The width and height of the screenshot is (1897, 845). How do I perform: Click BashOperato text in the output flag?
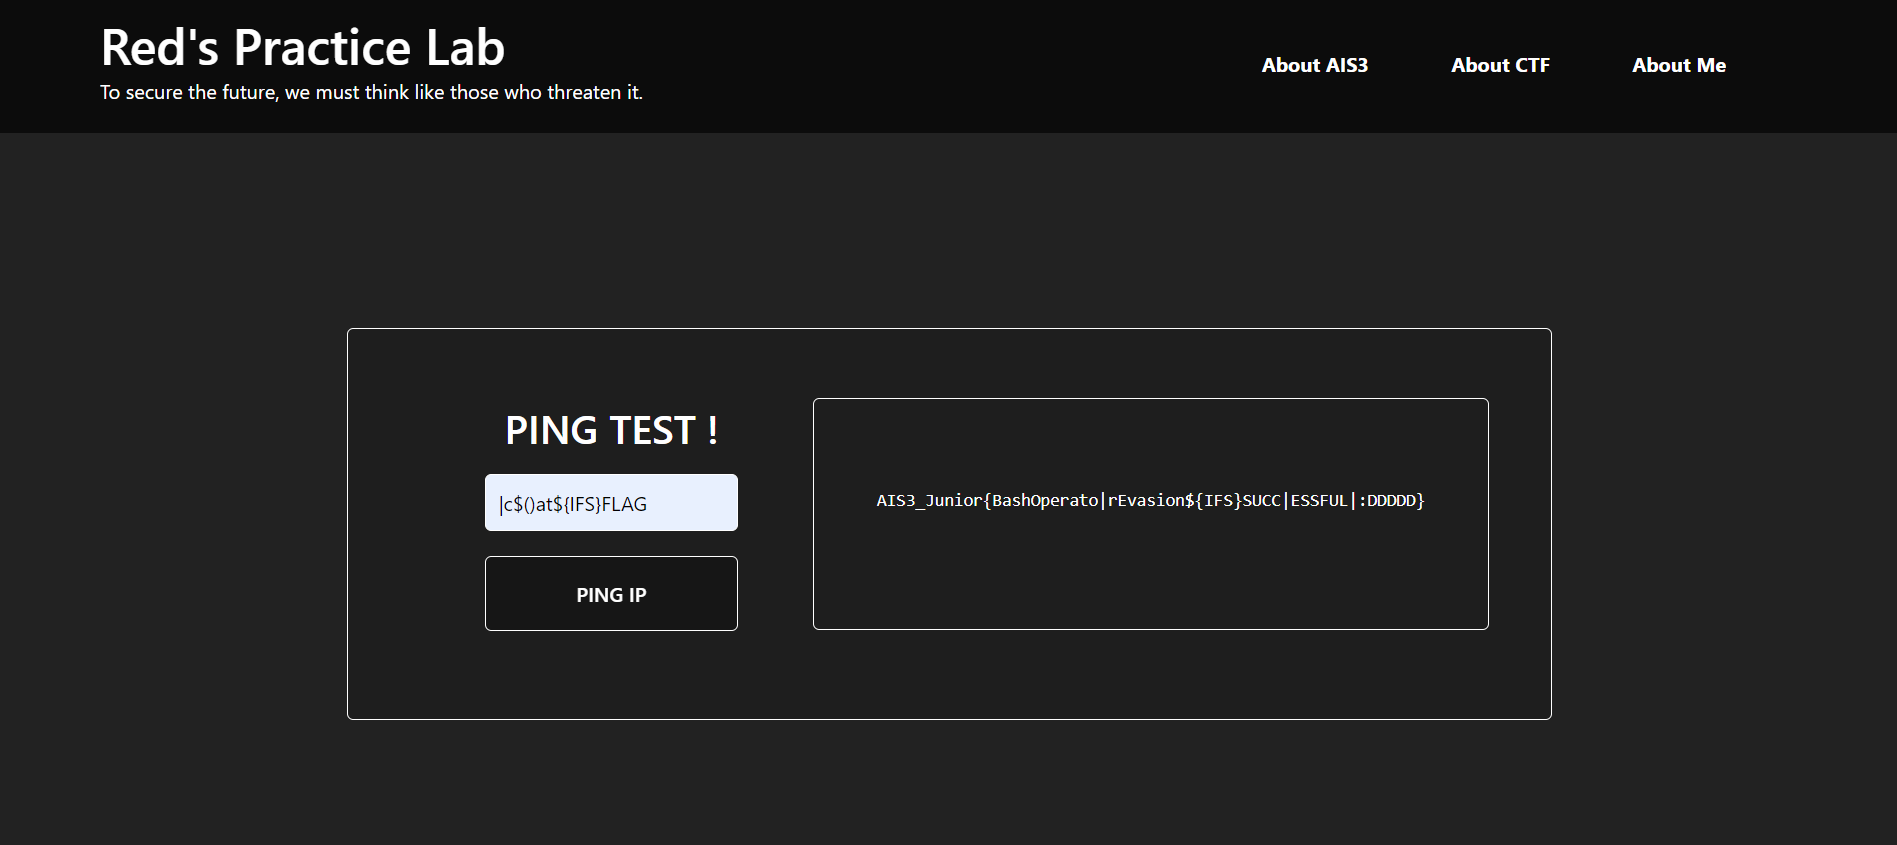tap(1044, 500)
